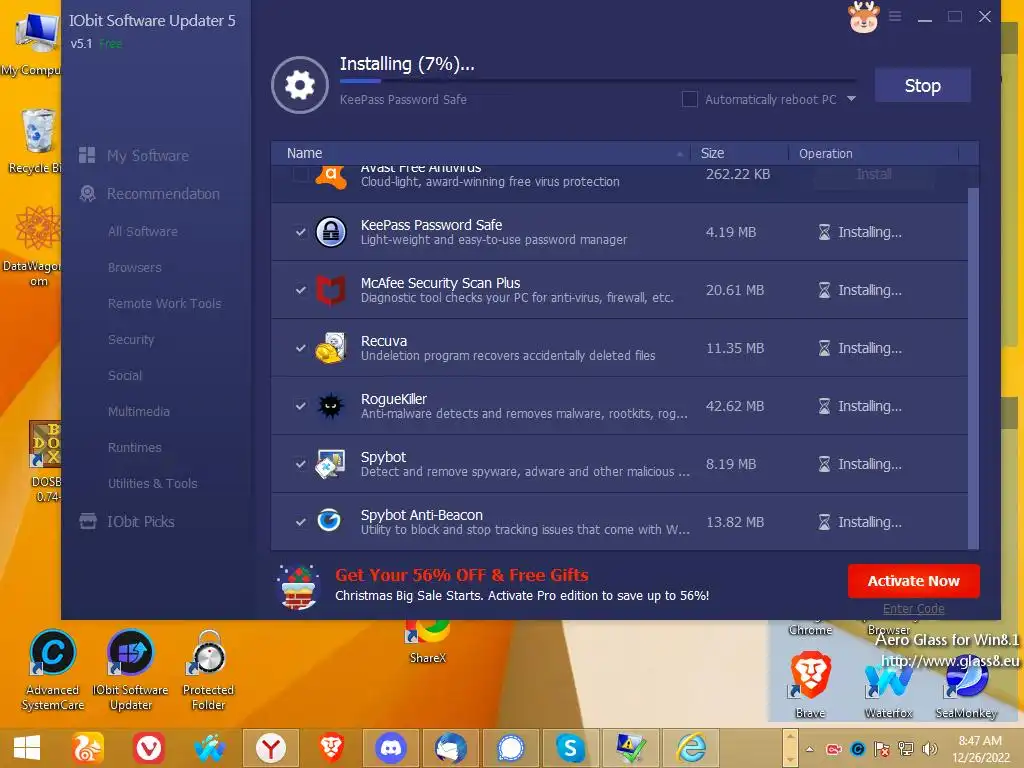This screenshot has height=768, width=1024.
Task: Open Advanced SystemCare desktop shortcut
Action: tap(53, 670)
